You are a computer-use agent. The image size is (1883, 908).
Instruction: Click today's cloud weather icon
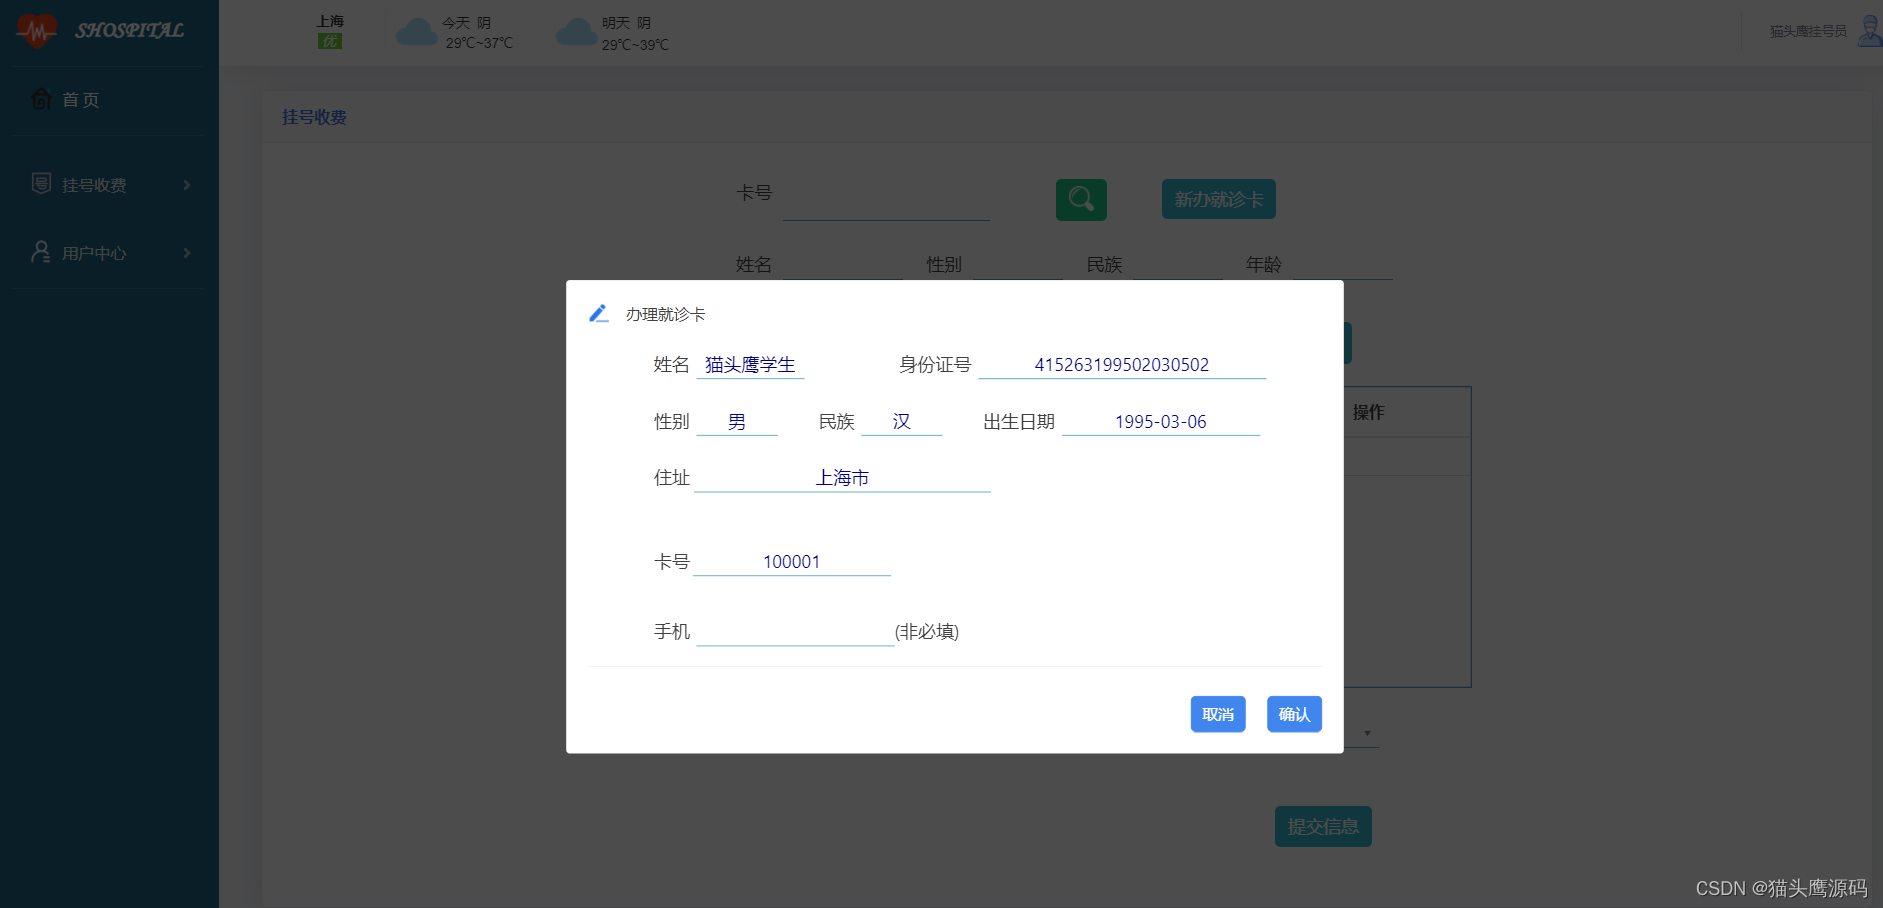tap(417, 32)
